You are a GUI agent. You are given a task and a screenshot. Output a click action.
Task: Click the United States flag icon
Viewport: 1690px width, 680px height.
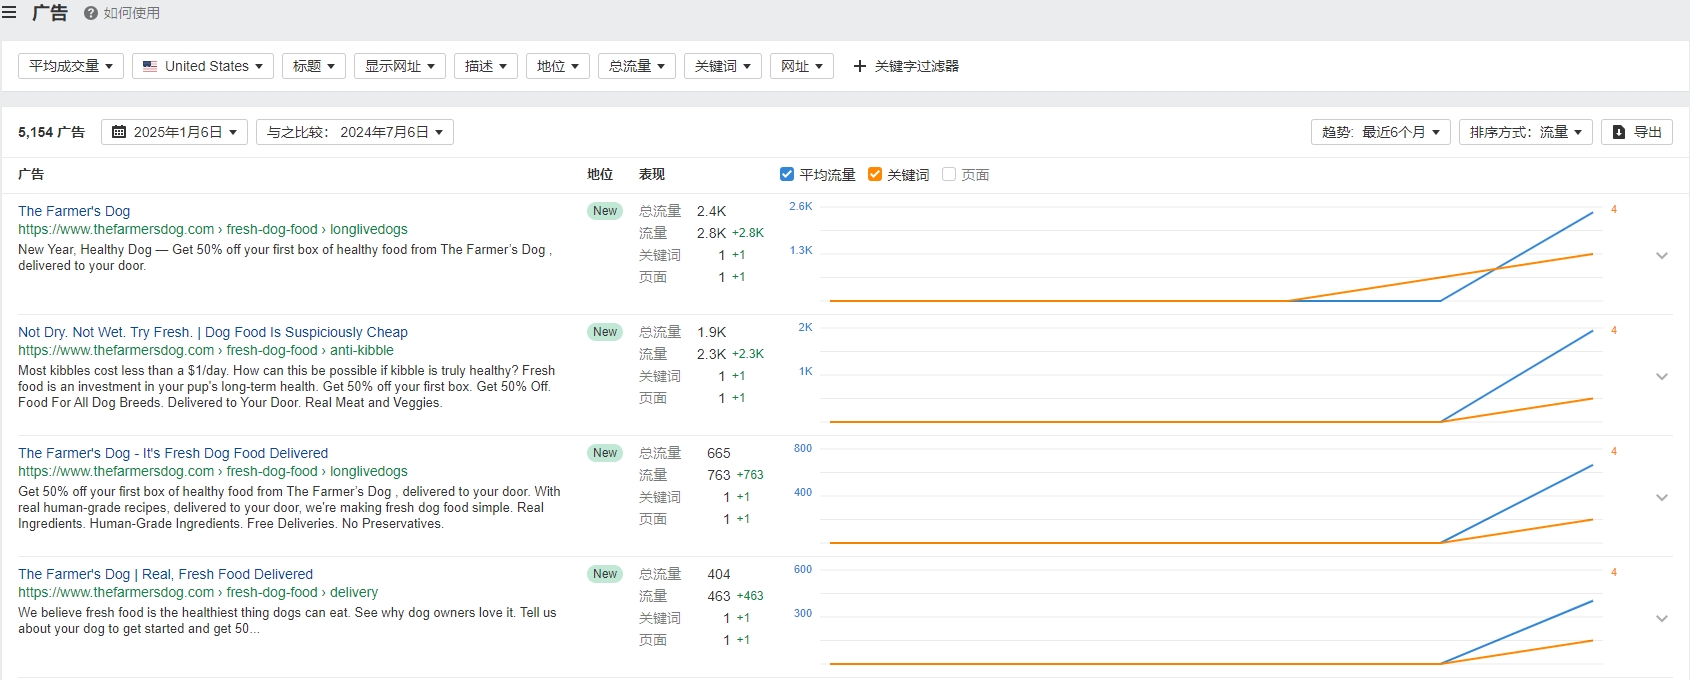[150, 66]
